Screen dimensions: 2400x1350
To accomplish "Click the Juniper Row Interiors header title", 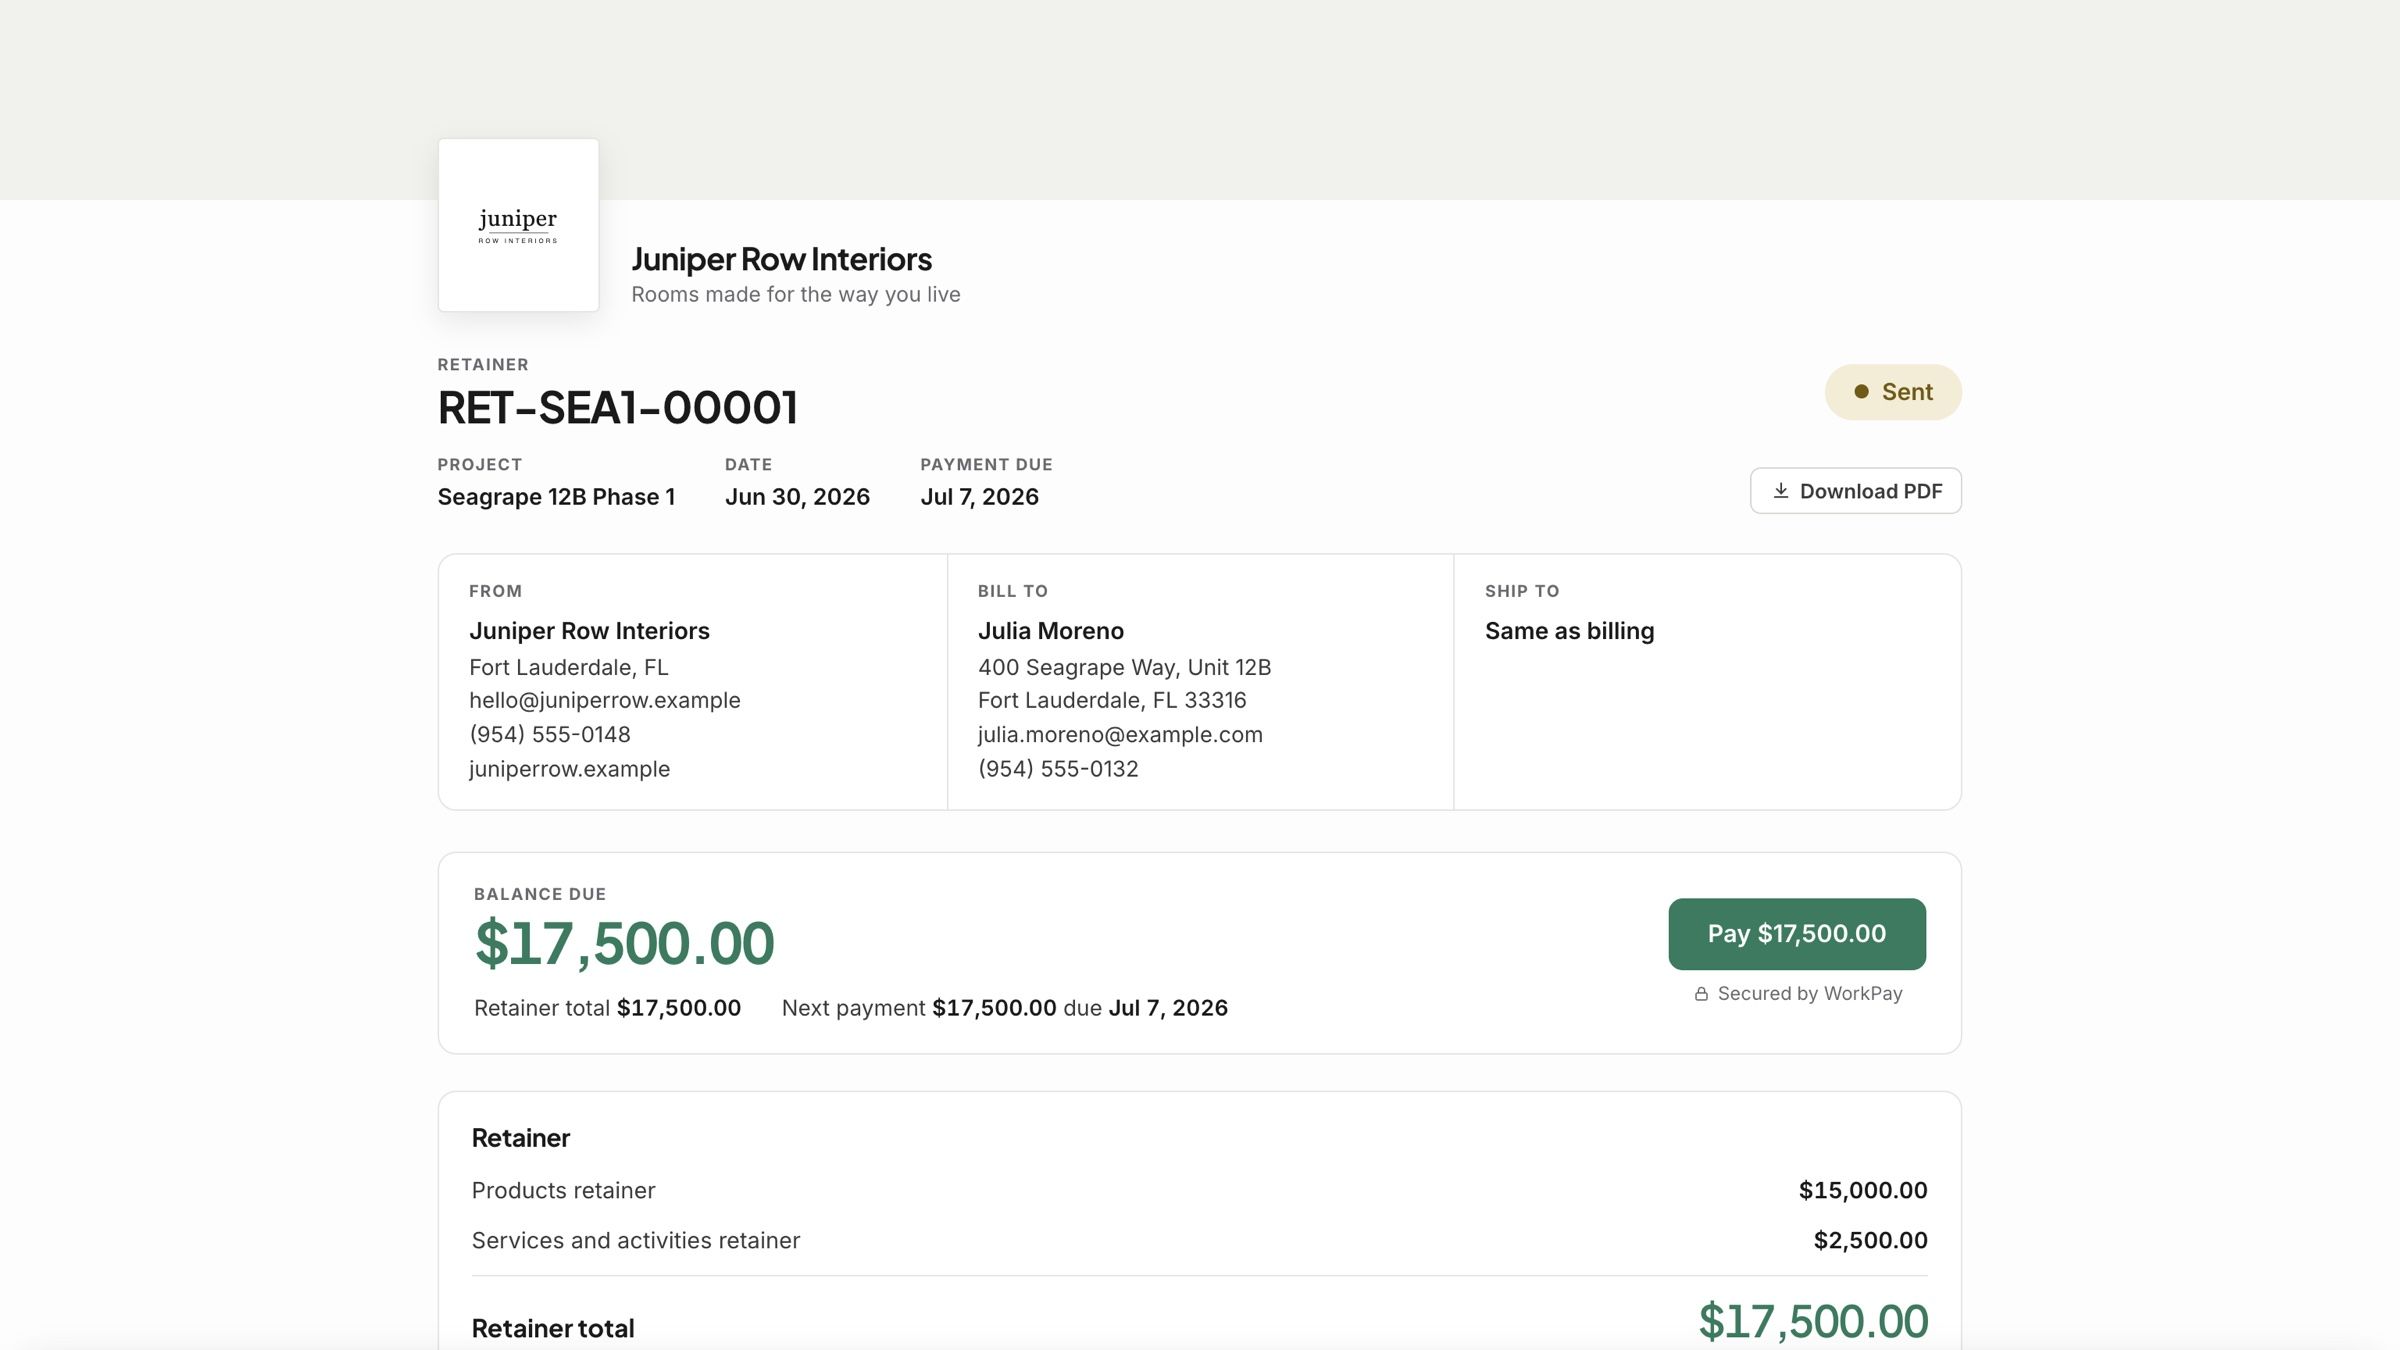I will click(x=781, y=259).
